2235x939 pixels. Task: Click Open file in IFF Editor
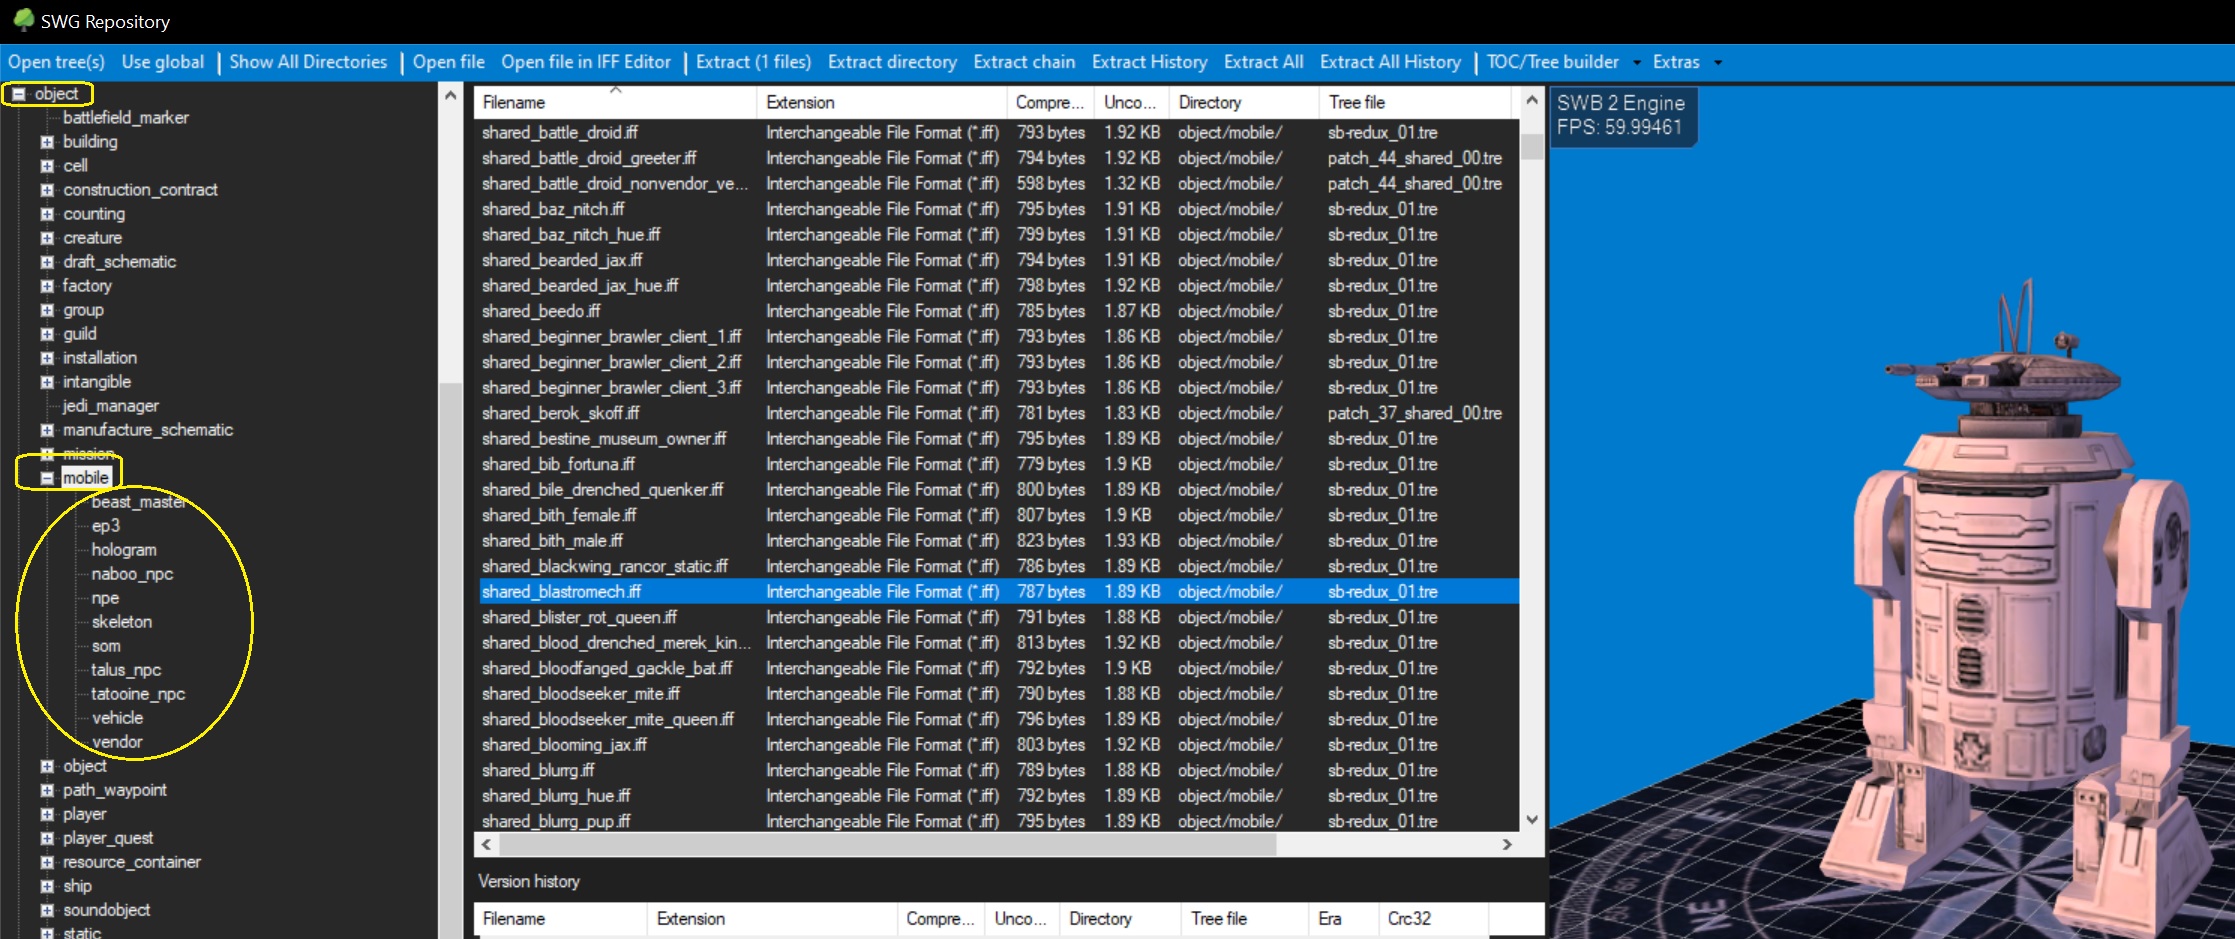(x=586, y=62)
